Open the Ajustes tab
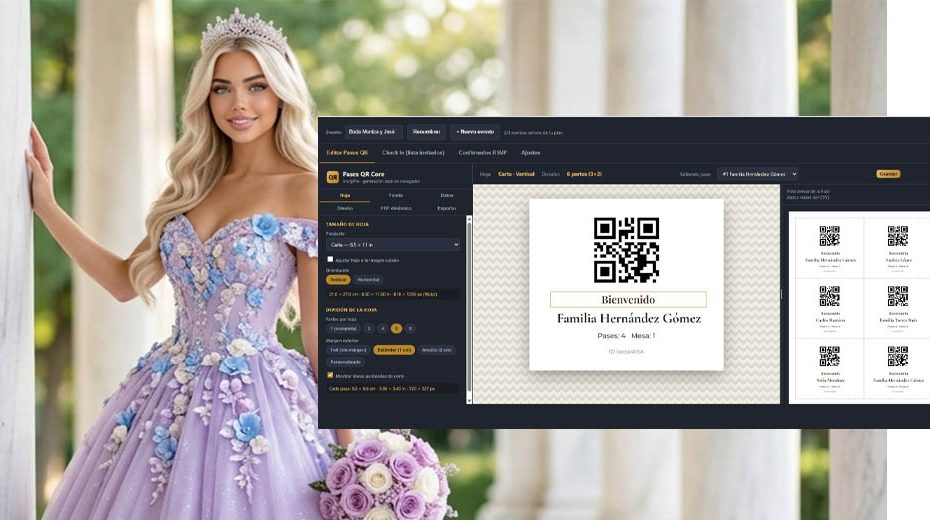 pyautogui.click(x=530, y=153)
